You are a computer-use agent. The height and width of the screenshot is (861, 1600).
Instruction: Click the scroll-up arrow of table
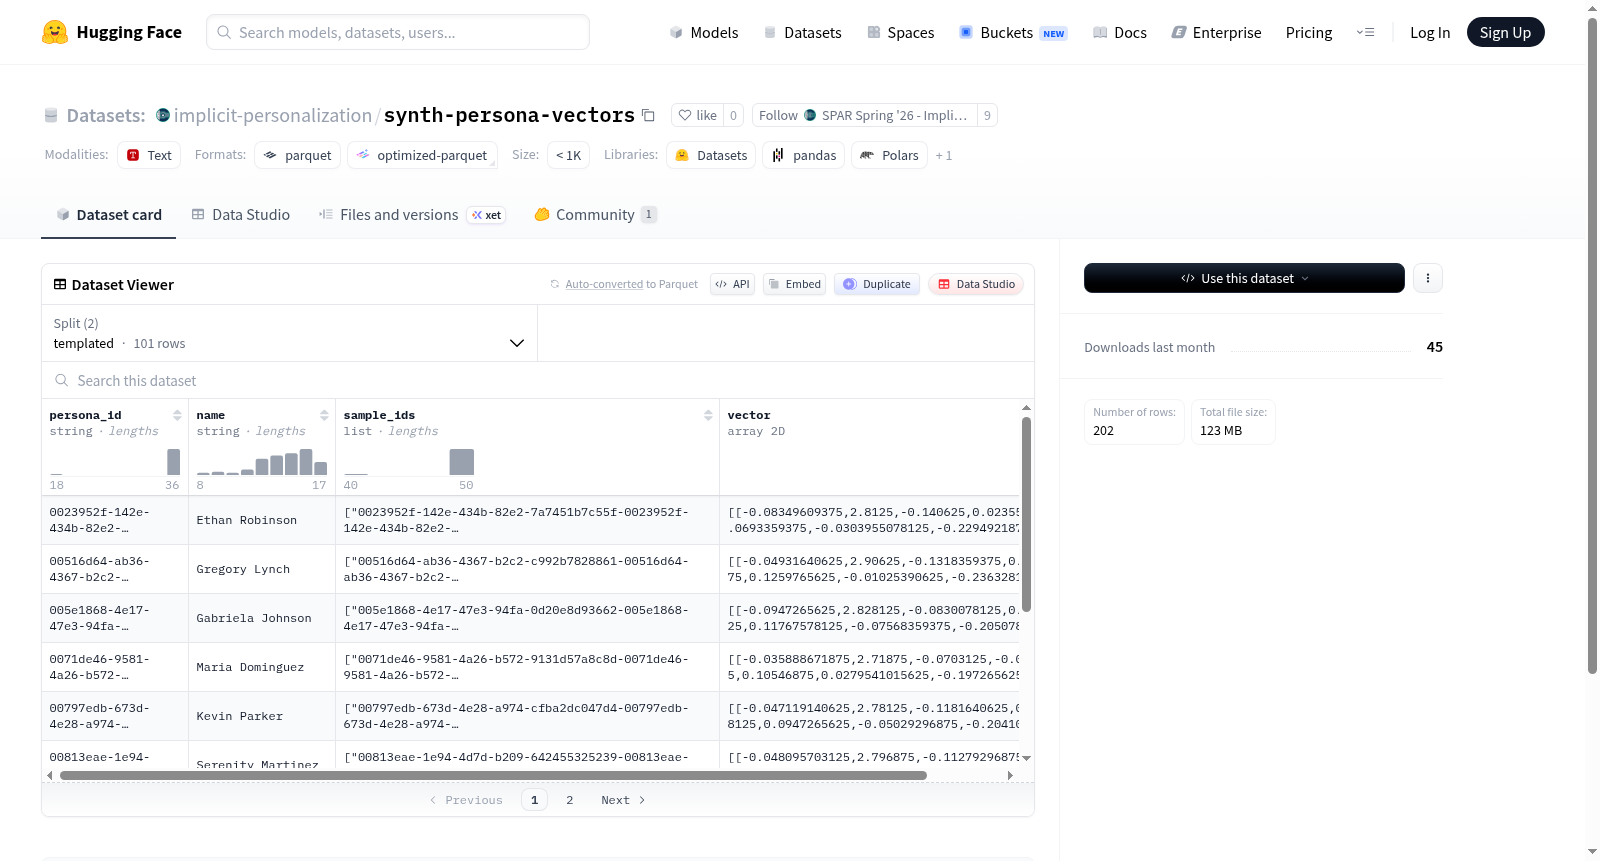[1026, 408]
